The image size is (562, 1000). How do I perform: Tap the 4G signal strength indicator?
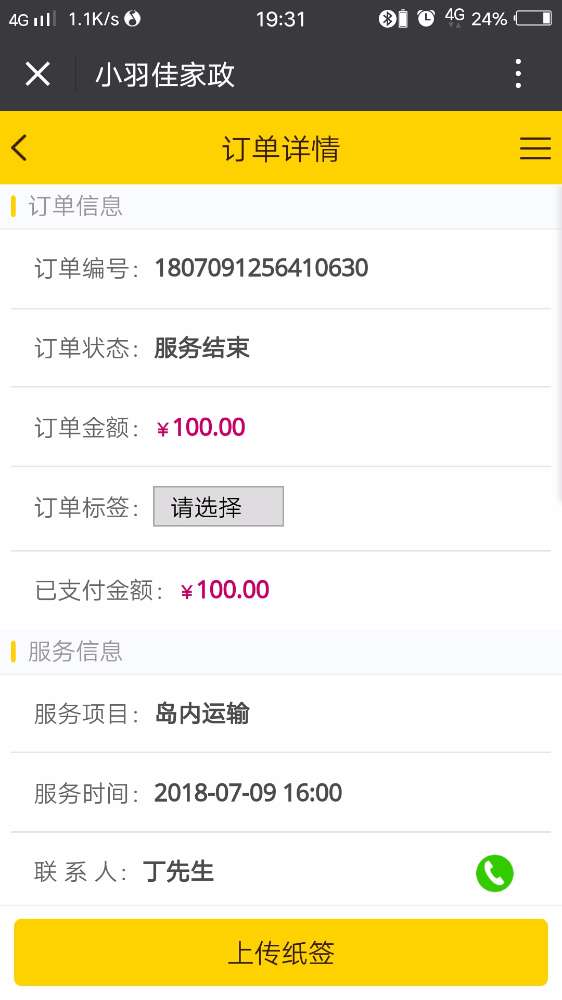point(30,19)
